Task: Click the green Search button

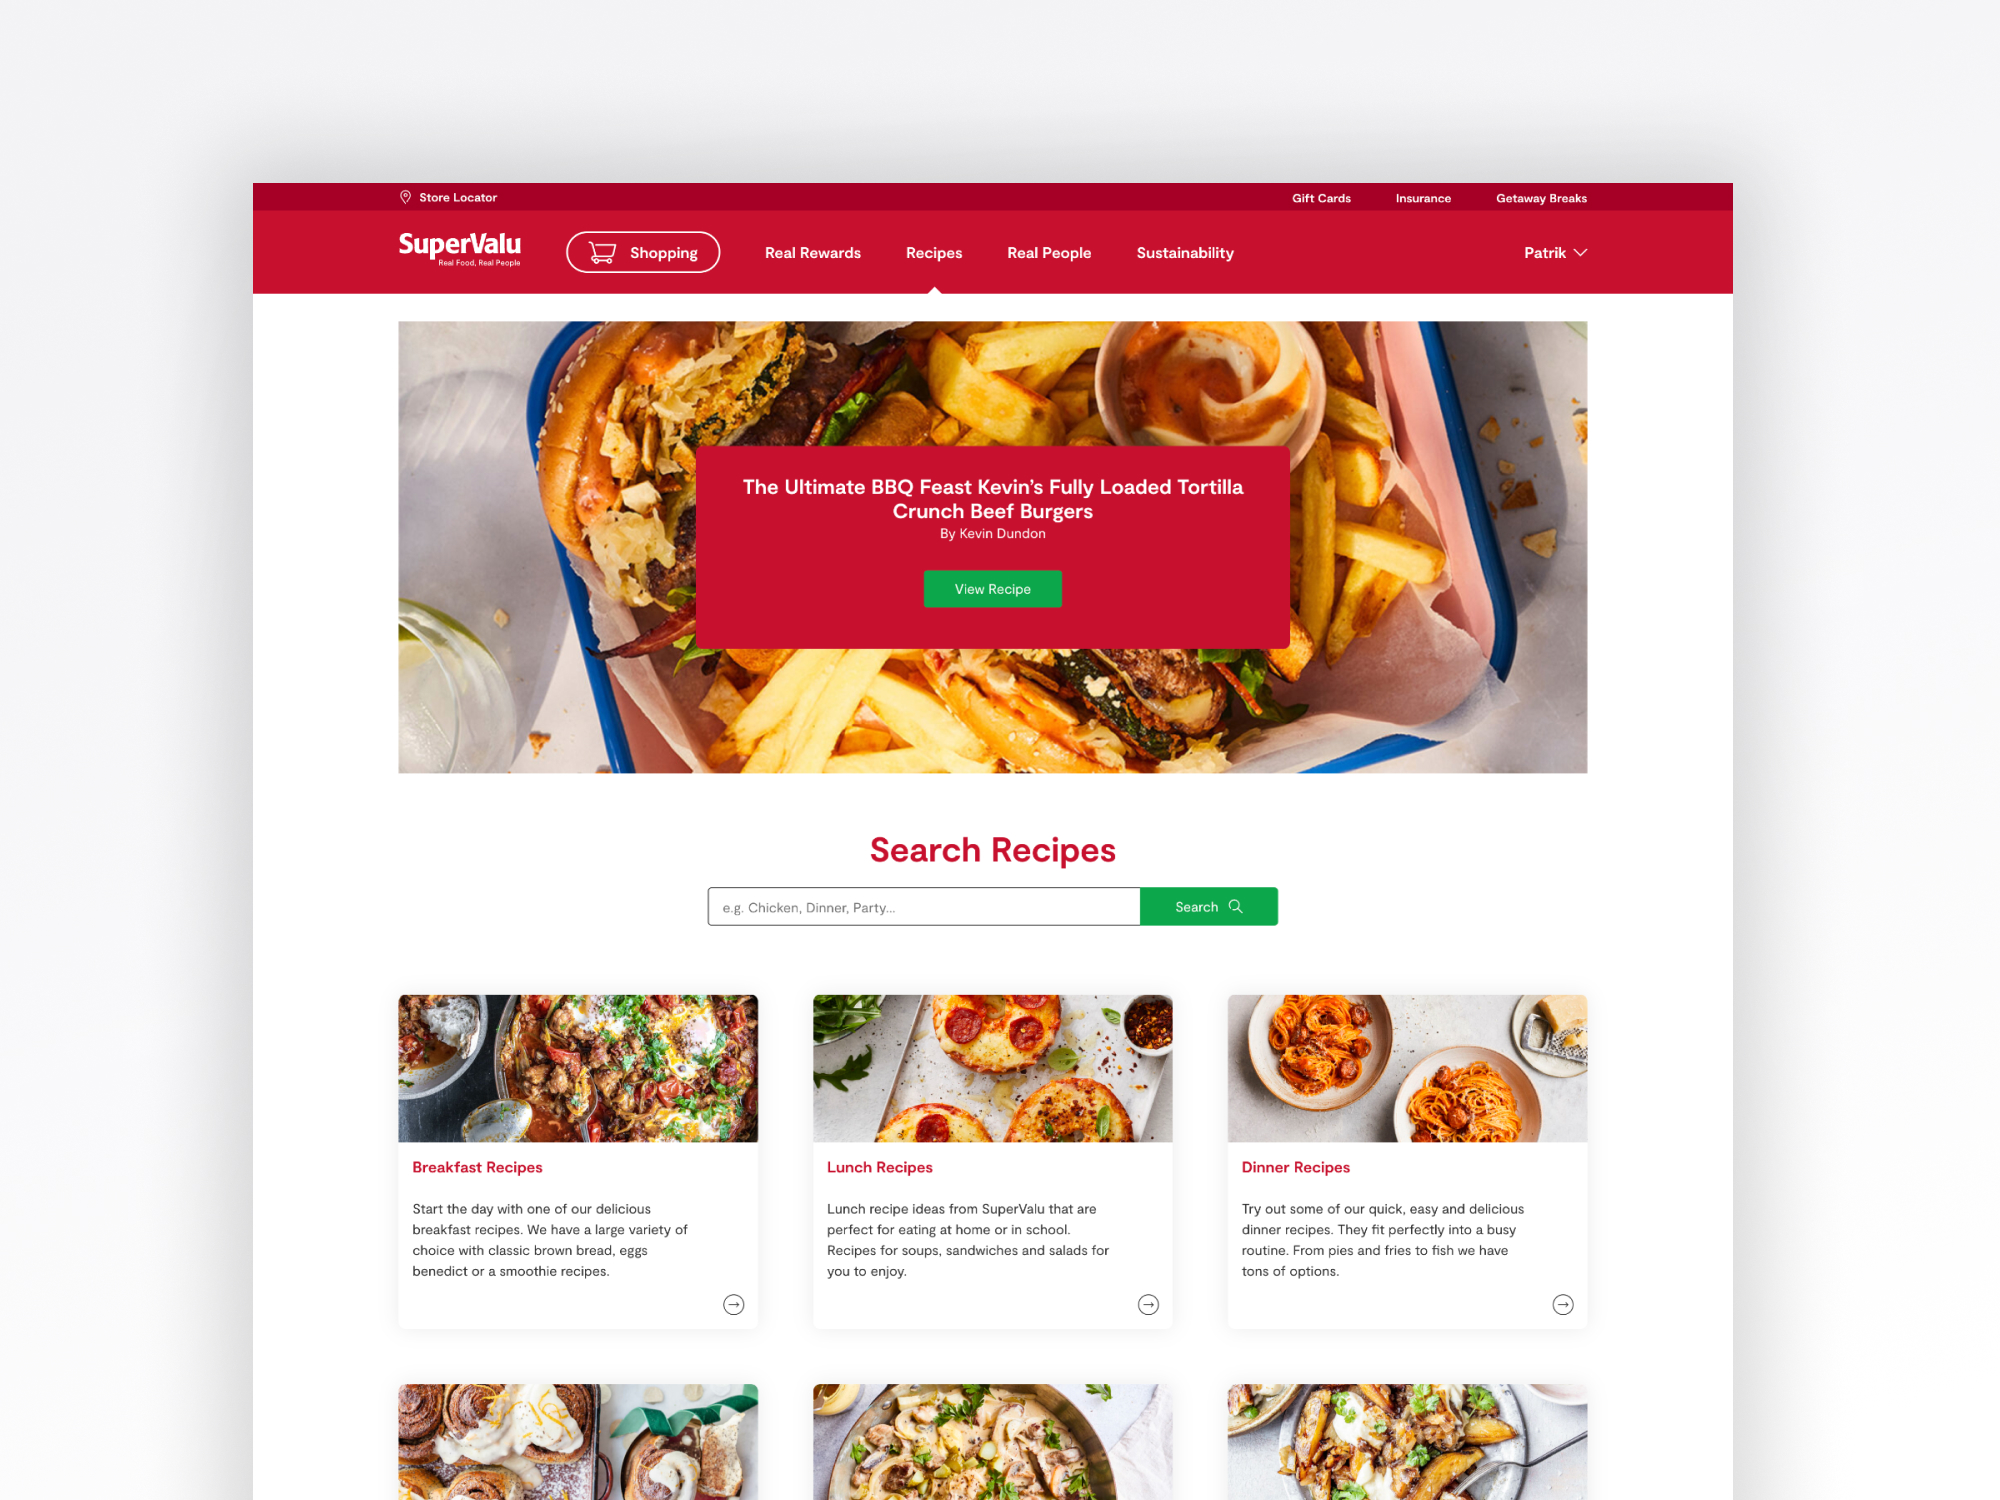Action: click(x=1209, y=906)
